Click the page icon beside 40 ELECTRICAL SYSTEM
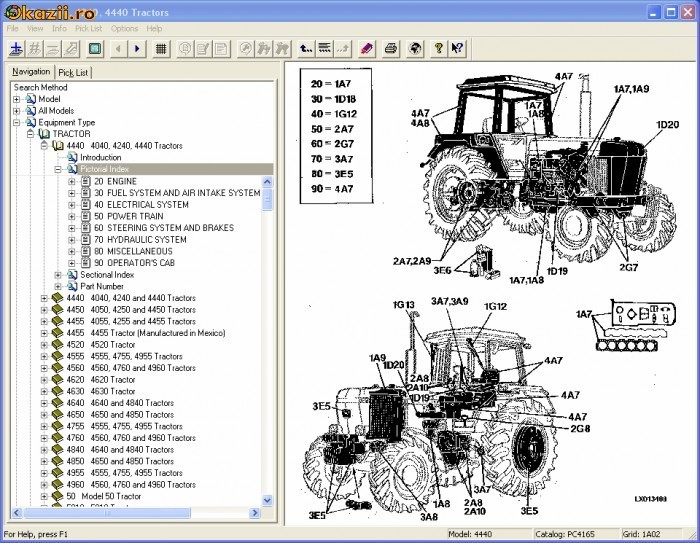Image resolution: width=700 pixels, height=543 pixels. pyautogui.click(x=86, y=205)
